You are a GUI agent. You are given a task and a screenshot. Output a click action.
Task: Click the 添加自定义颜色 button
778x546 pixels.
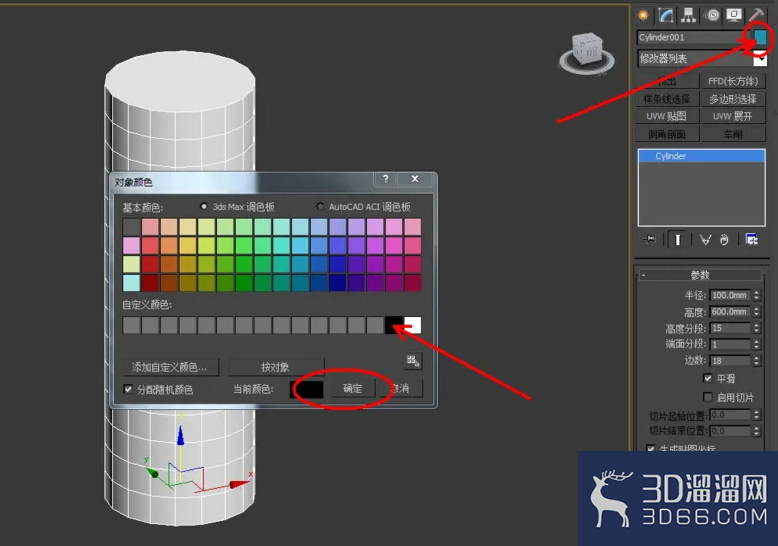(169, 367)
